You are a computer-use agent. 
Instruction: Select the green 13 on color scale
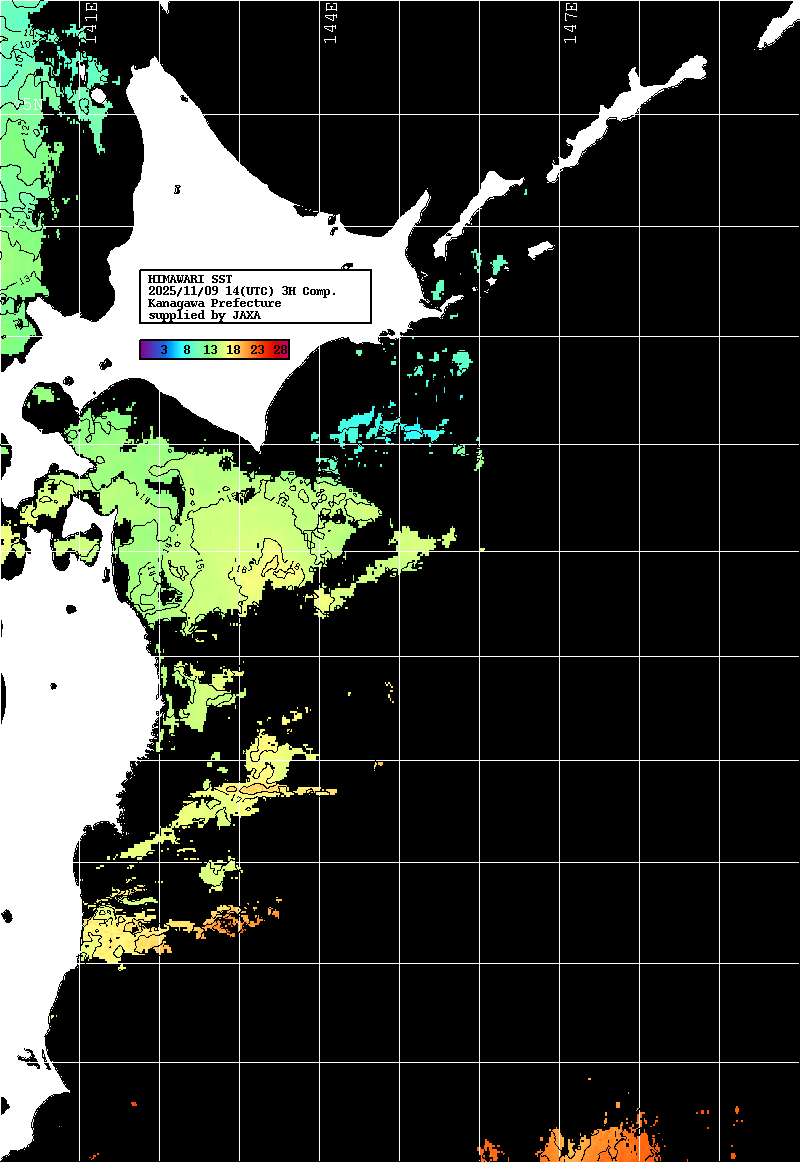[210, 350]
